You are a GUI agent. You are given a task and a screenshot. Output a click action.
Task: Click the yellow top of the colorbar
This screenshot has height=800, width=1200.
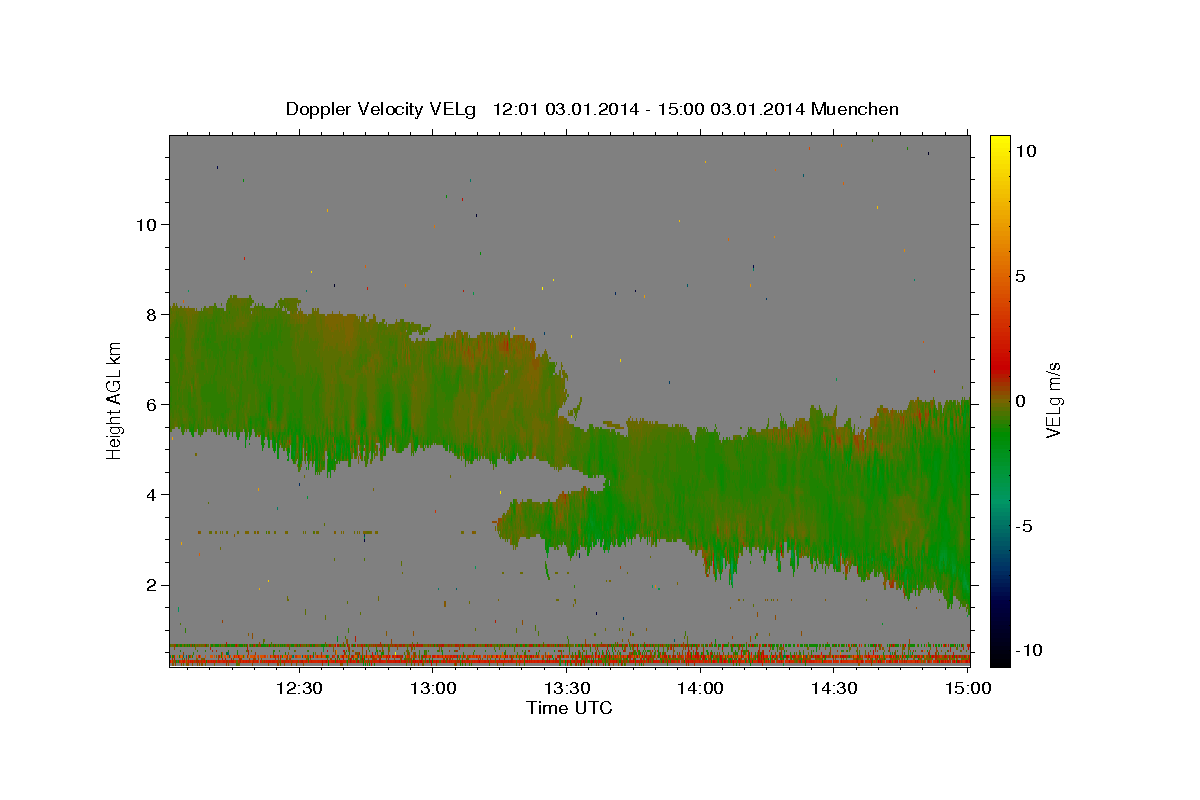click(1000, 145)
